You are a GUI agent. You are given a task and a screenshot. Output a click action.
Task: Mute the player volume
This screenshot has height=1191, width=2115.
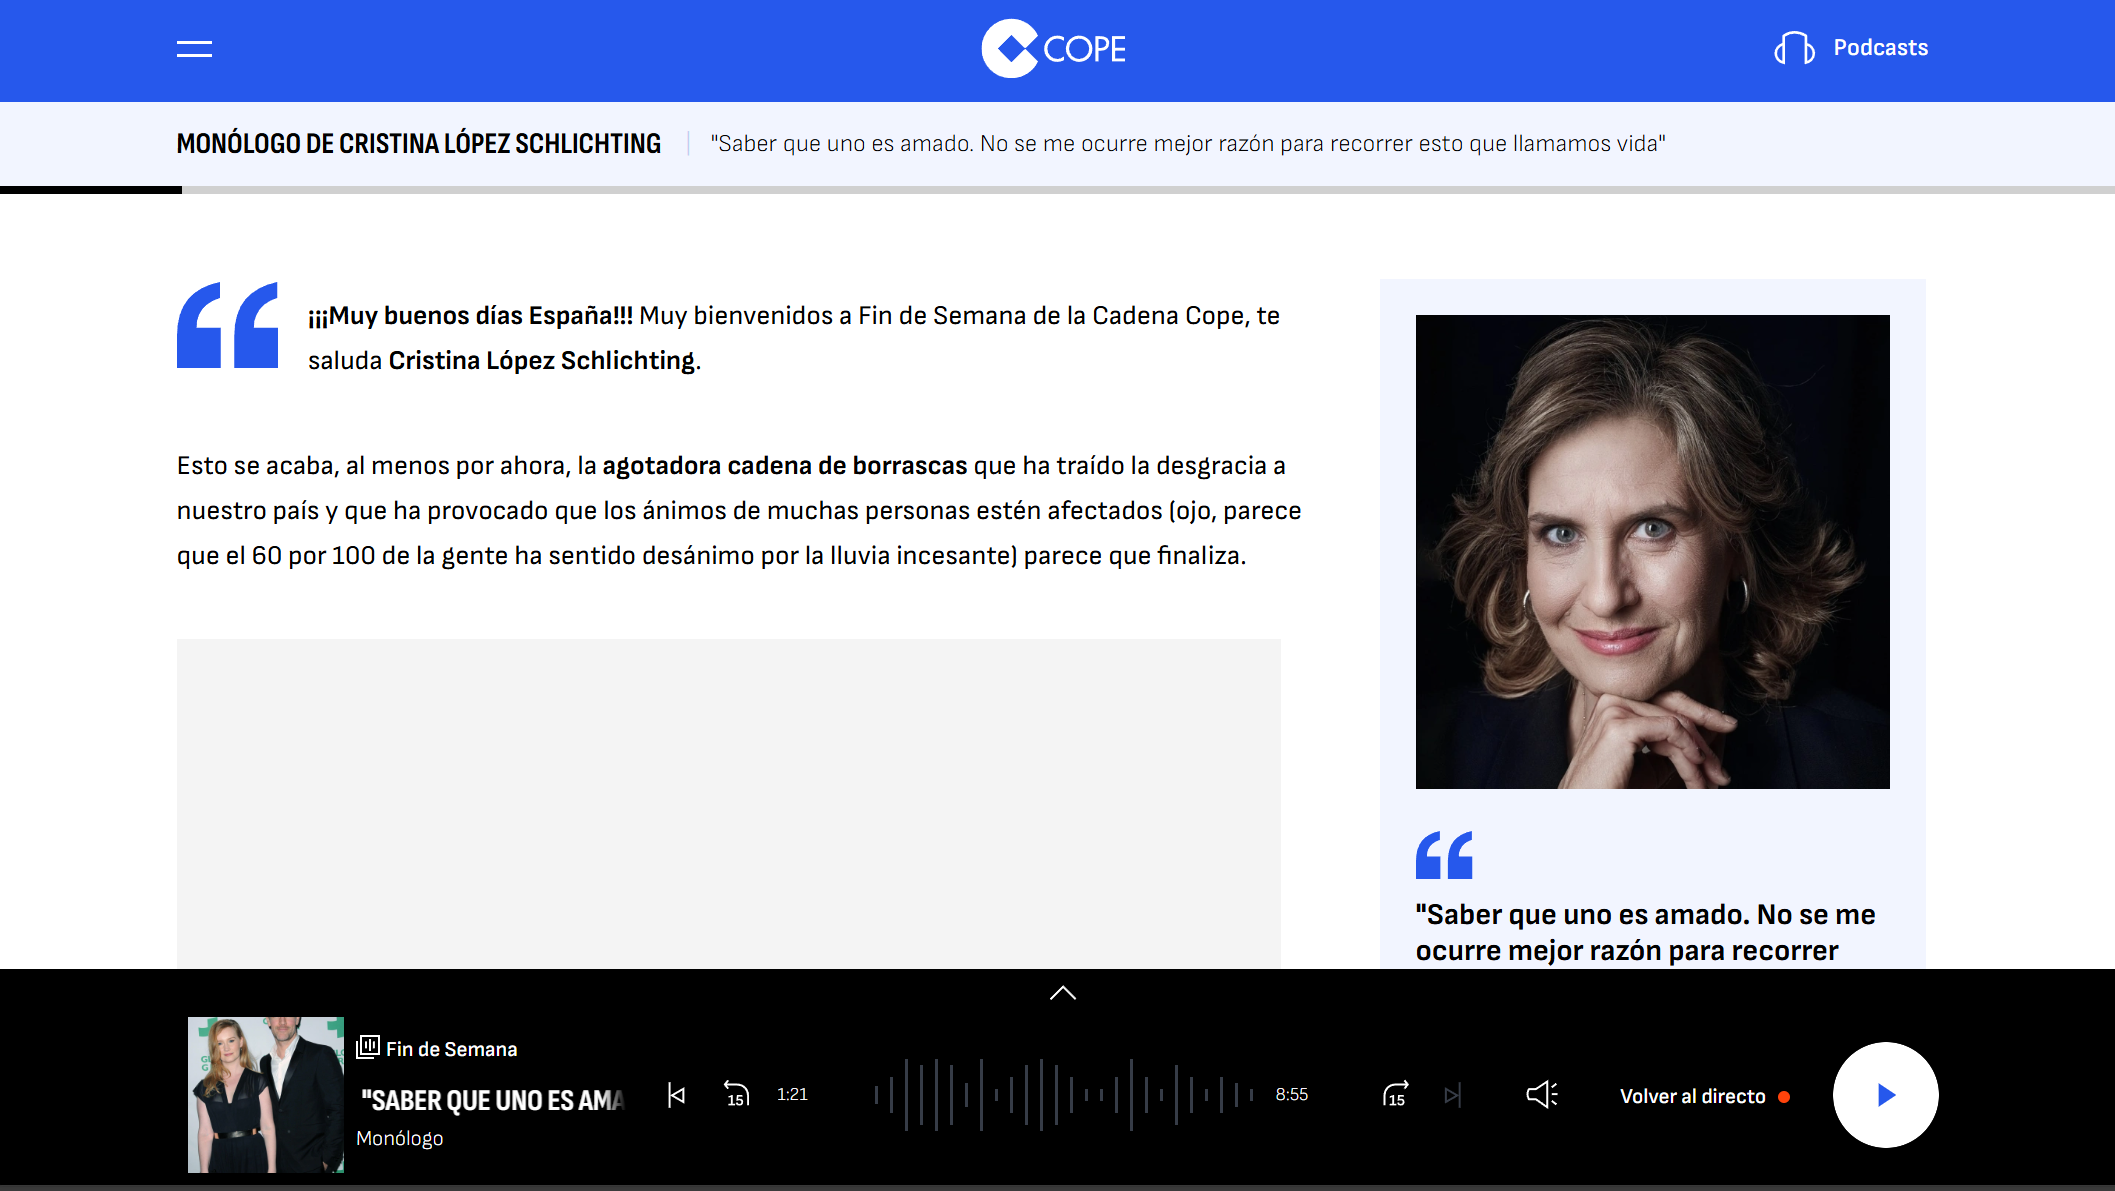tap(1541, 1095)
